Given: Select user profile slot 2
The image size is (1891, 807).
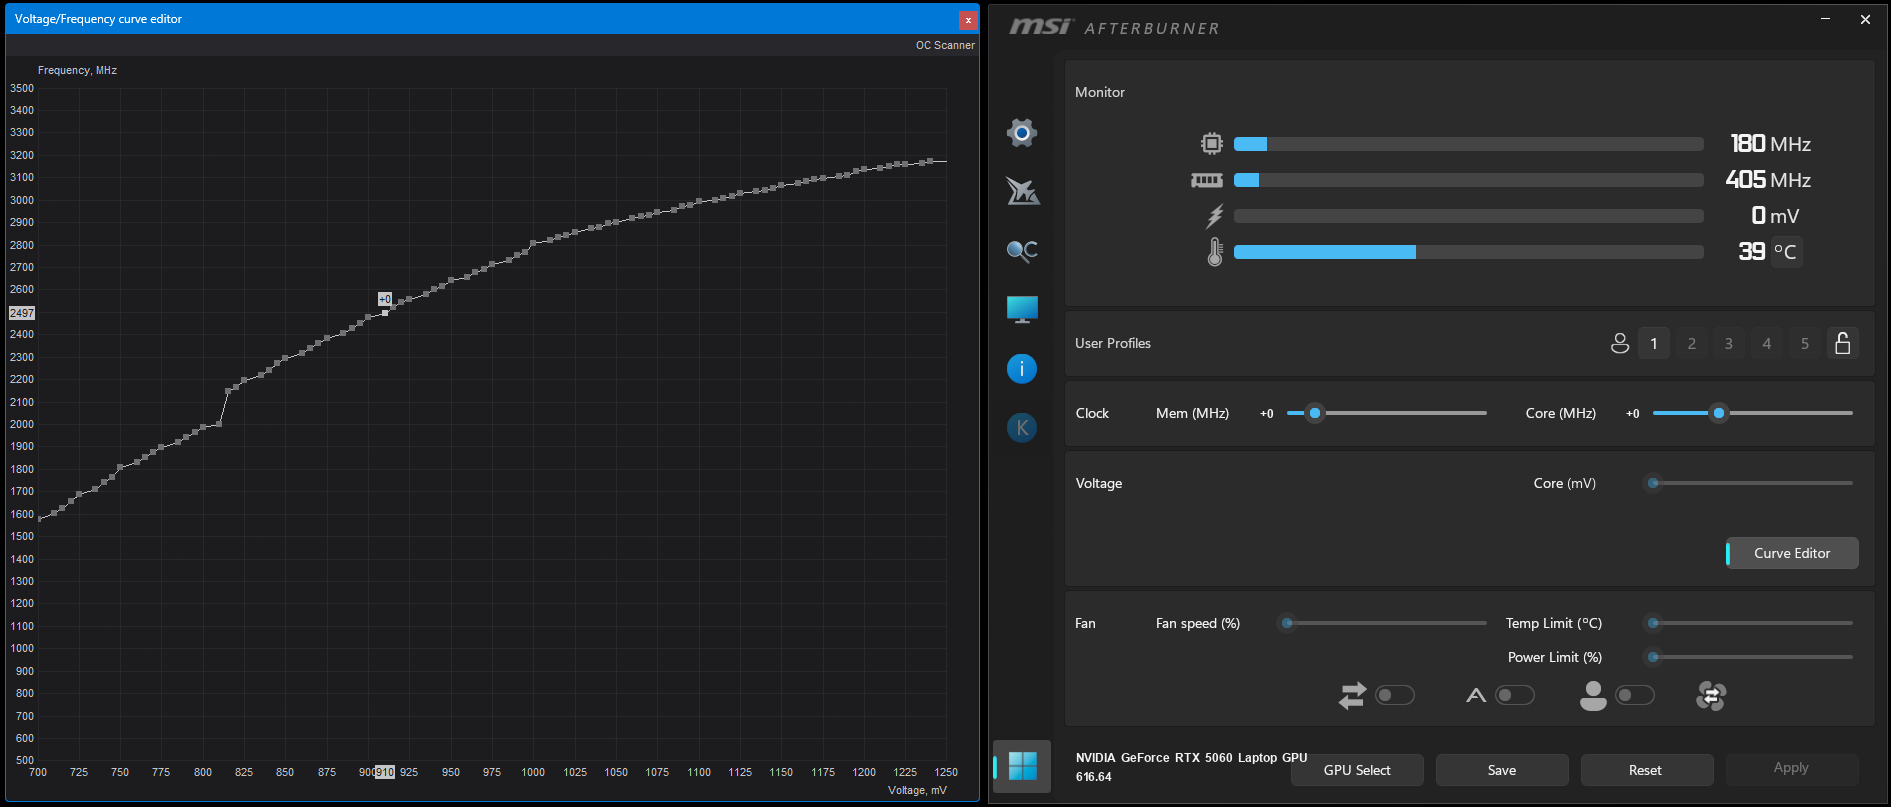Looking at the screenshot, I should 1692,343.
